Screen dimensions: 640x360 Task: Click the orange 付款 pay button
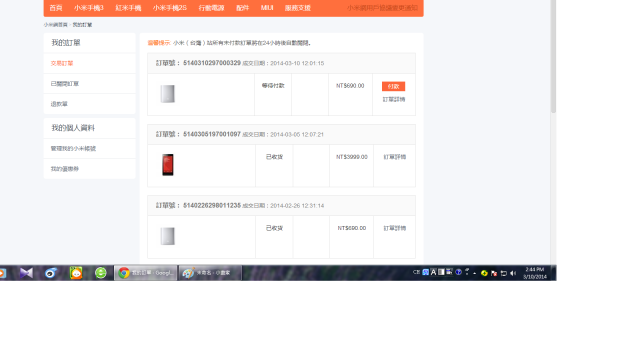coord(393,86)
